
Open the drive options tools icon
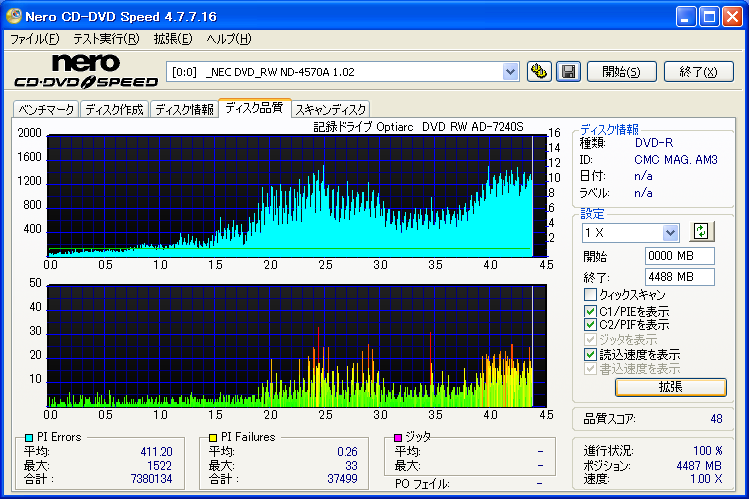(x=539, y=72)
